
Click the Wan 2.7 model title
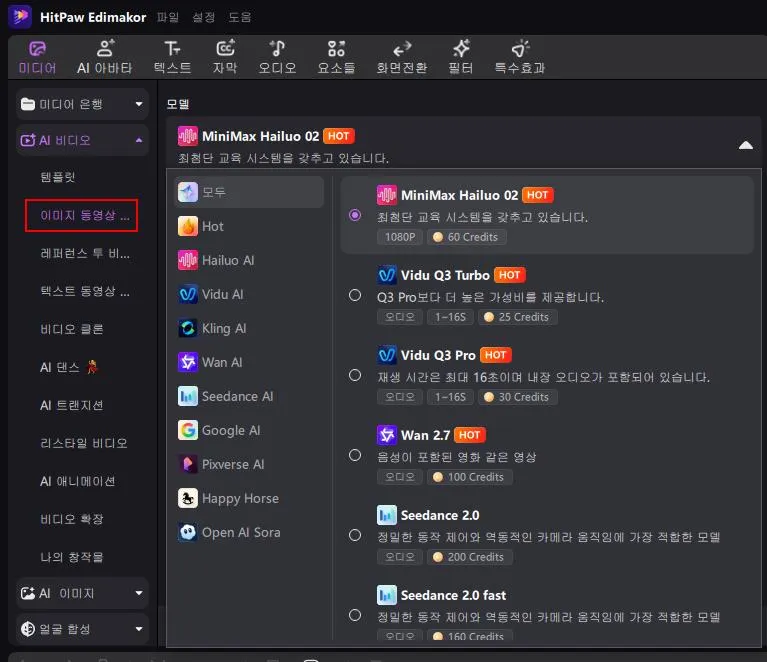tap(425, 435)
